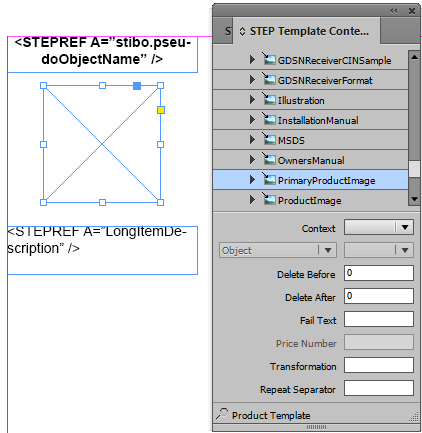Image resolution: width=422 pixels, height=433 pixels.
Task: Click the OwnersManual asset icon
Action: point(269,159)
